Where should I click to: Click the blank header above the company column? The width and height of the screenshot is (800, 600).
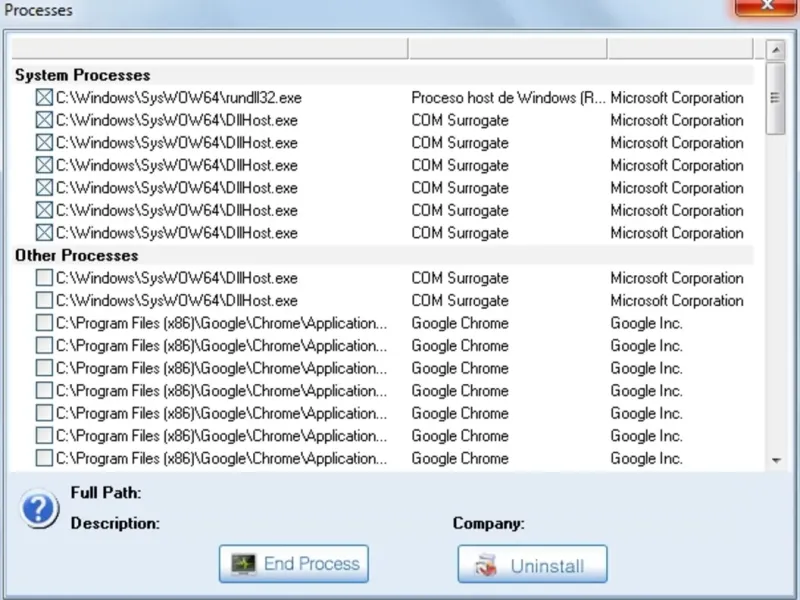pos(681,48)
